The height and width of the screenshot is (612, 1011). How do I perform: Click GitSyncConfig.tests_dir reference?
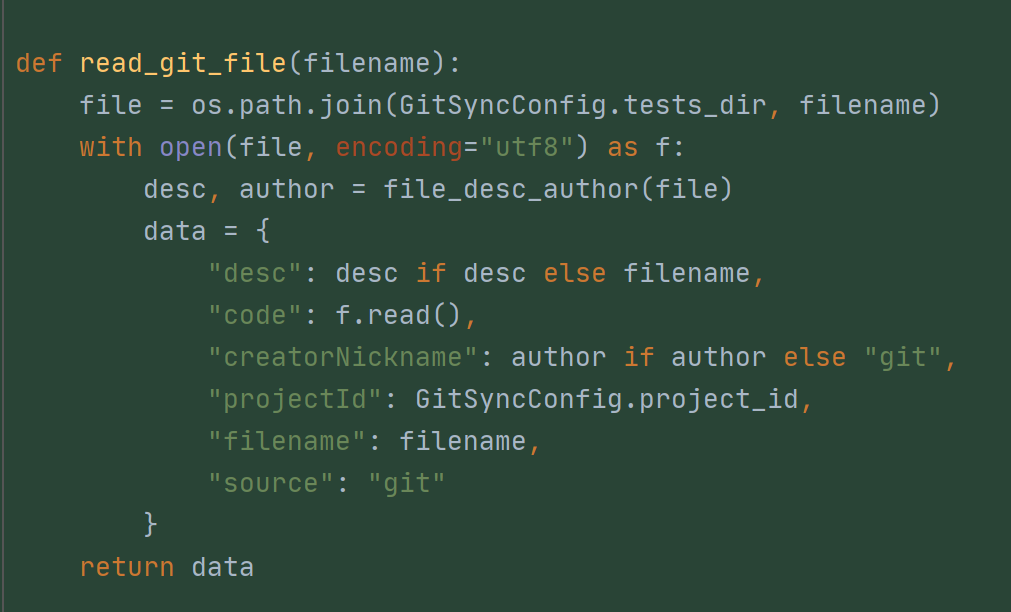tap(583, 105)
